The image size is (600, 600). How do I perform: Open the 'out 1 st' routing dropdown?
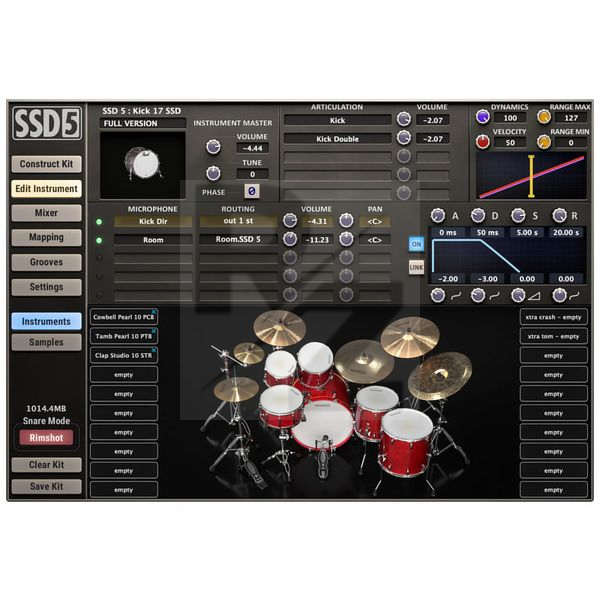pos(238,221)
